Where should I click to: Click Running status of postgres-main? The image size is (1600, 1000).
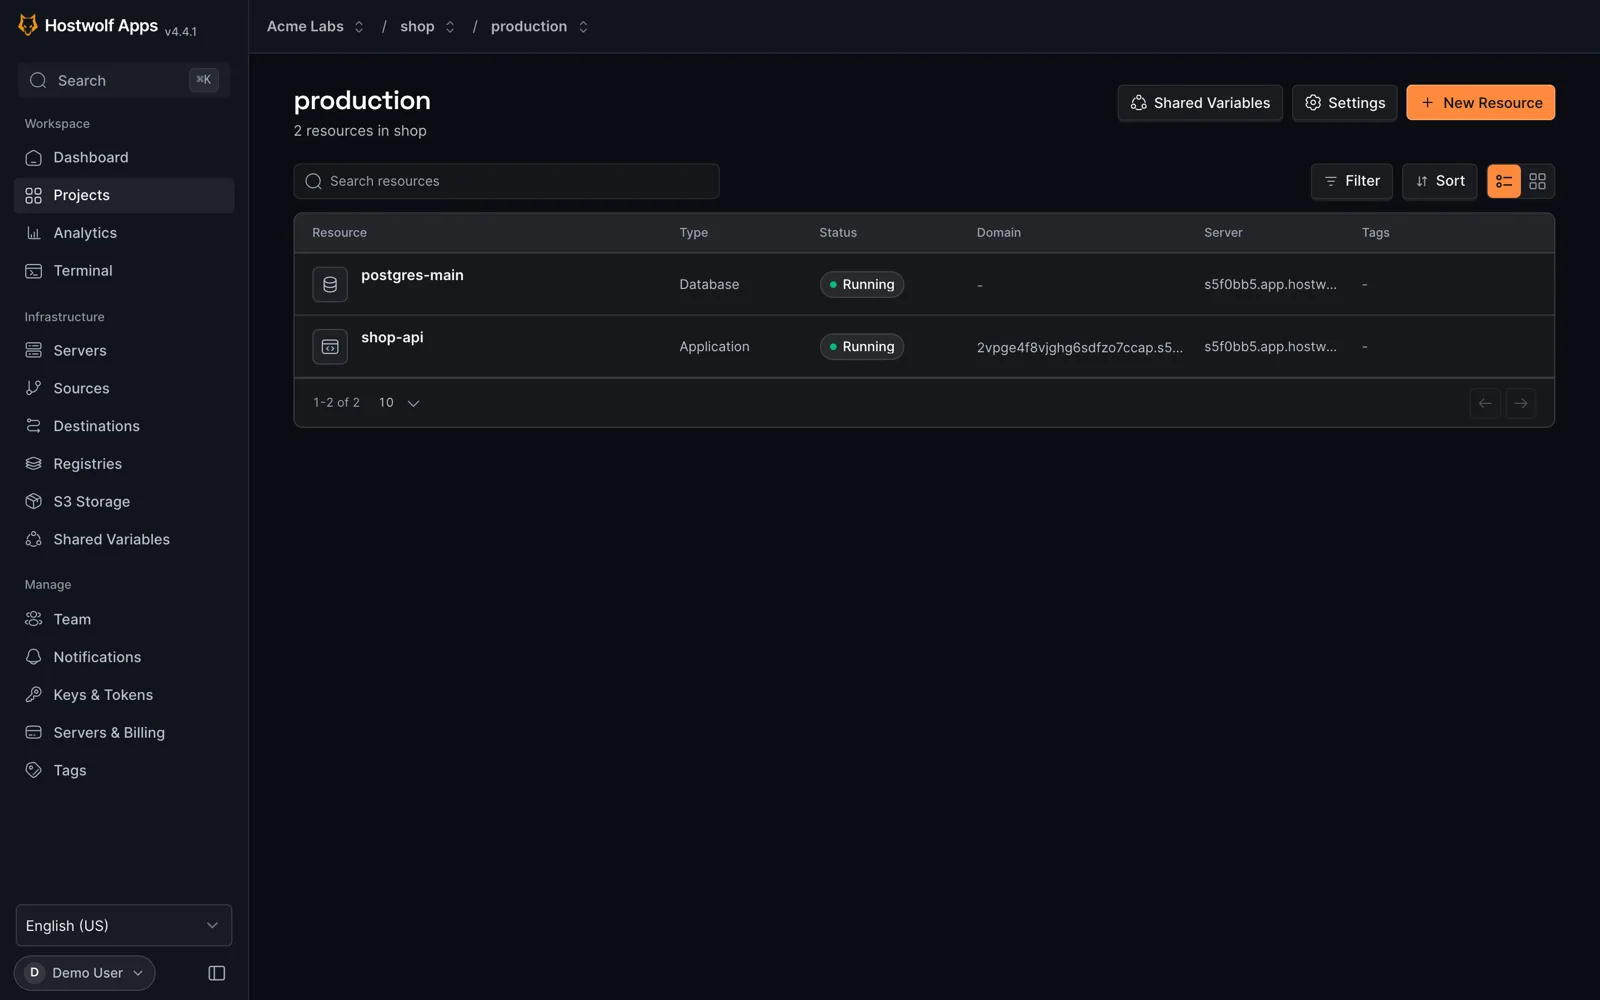click(x=862, y=285)
